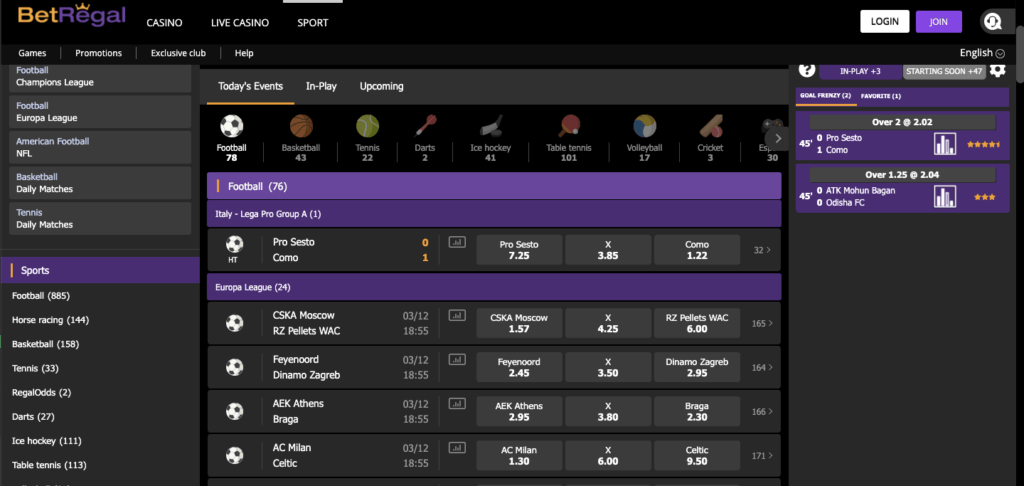Switch to Upcoming tab

381,86
